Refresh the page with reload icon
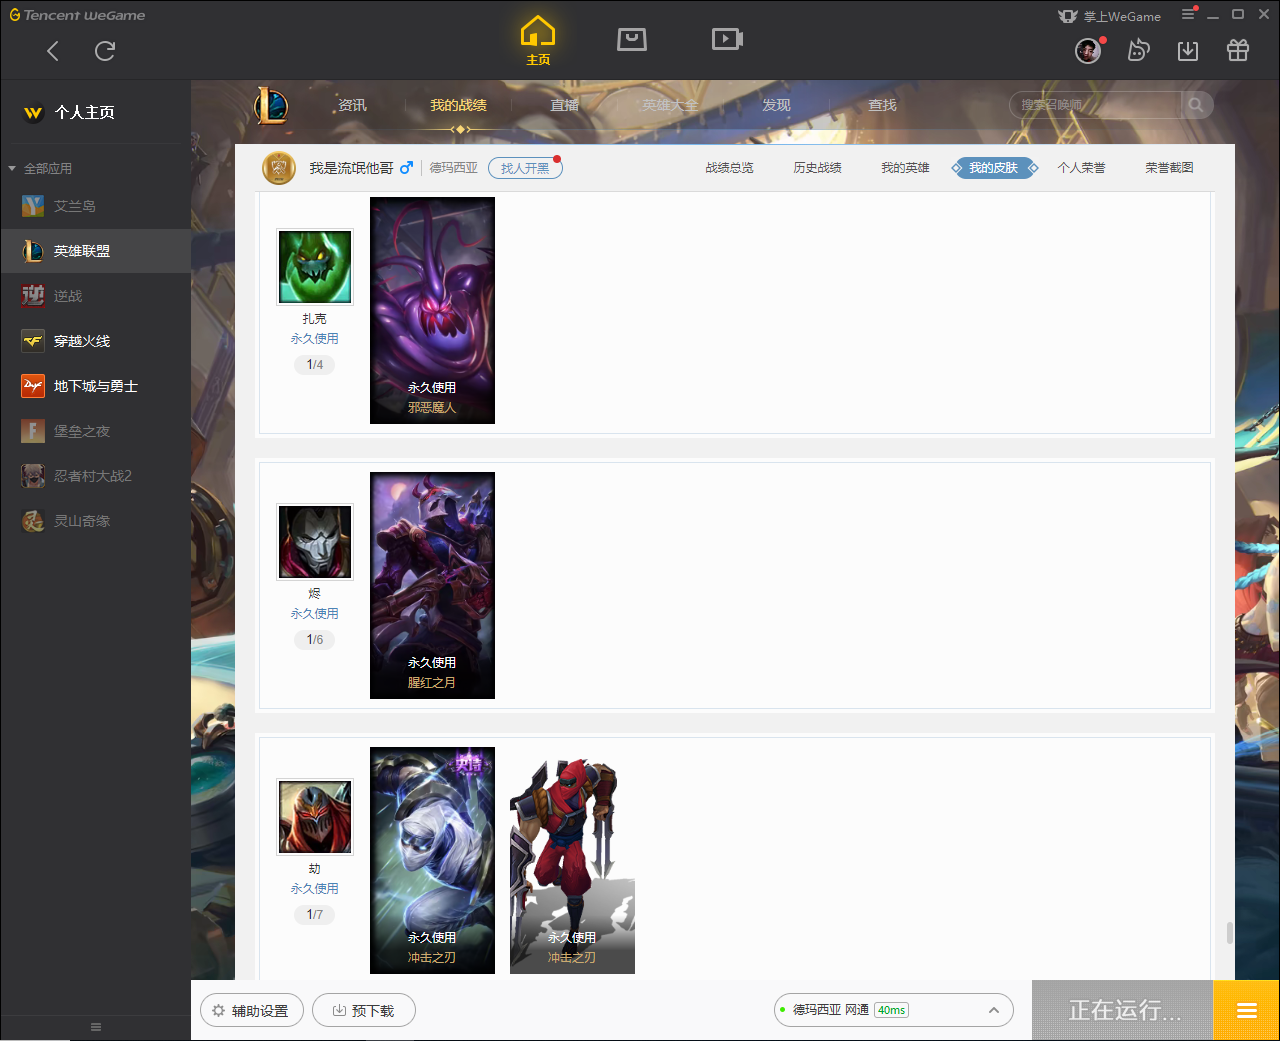Viewport: 1280px width, 1041px height. point(105,51)
